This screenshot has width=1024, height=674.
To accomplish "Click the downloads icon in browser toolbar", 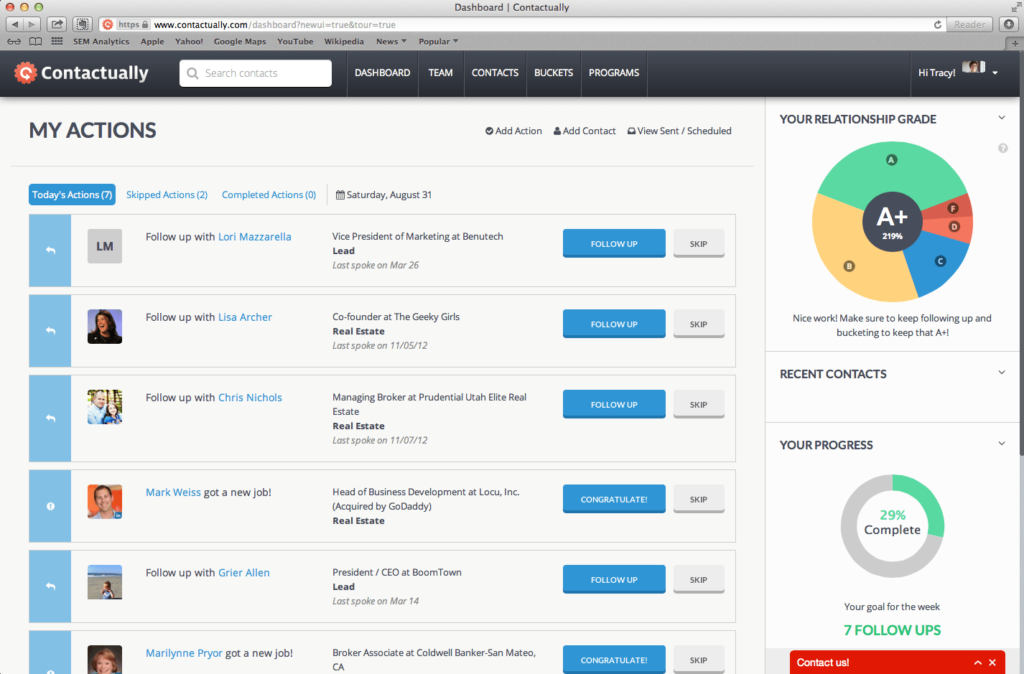I will [1009, 24].
